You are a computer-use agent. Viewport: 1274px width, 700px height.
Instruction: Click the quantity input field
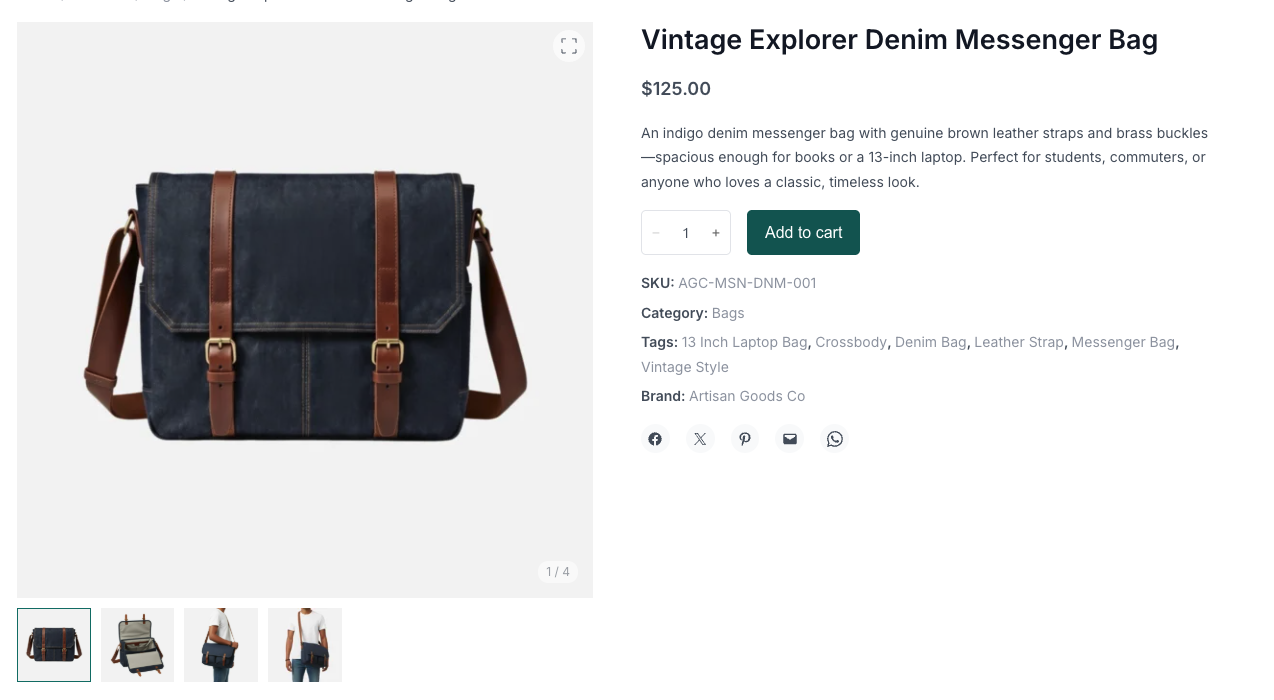[x=686, y=233]
